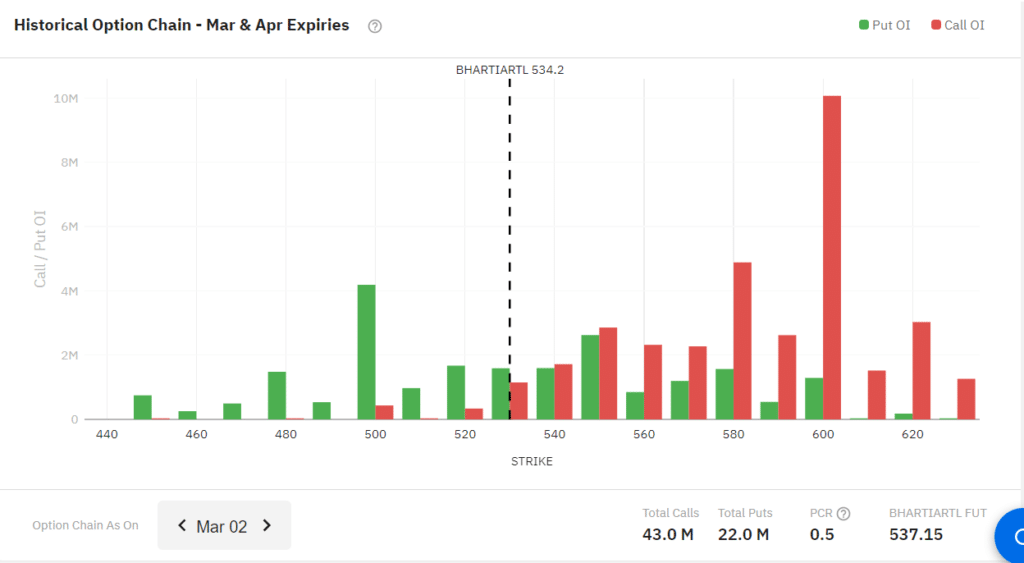This screenshot has height=563, width=1024.
Task: Click the red Call bar at strike 590
Action: pyautogui.click(x=787, y=377)
